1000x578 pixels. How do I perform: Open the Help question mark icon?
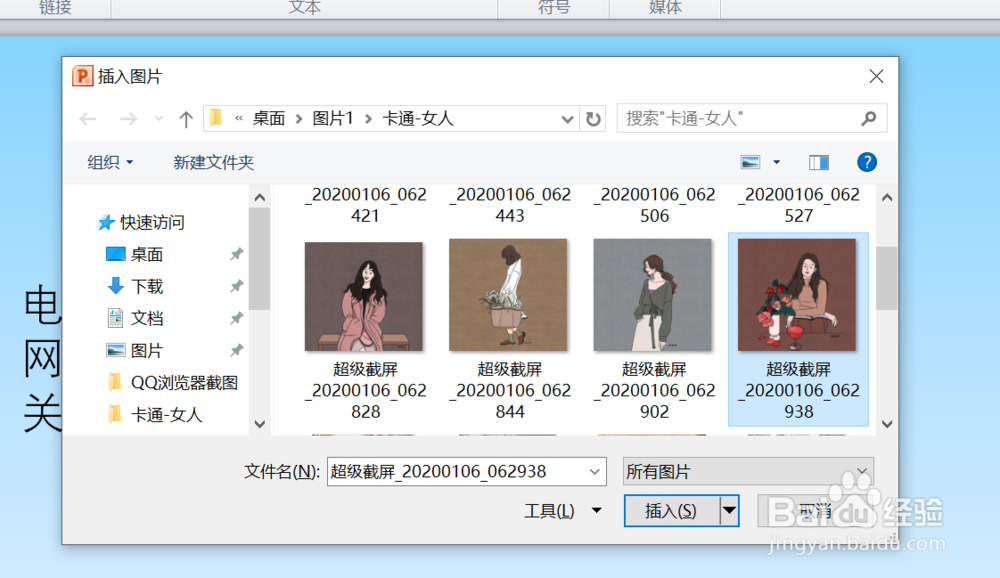[866, 162]
